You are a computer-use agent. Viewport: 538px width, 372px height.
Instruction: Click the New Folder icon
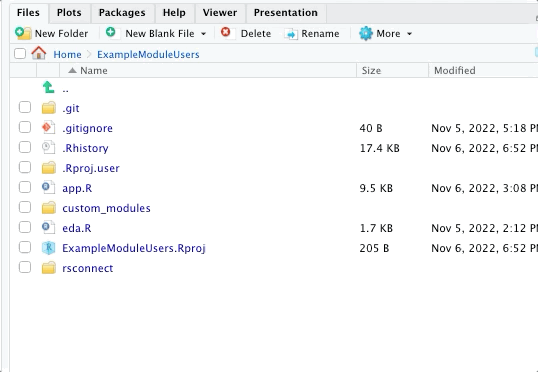click(x=23, y=33)
